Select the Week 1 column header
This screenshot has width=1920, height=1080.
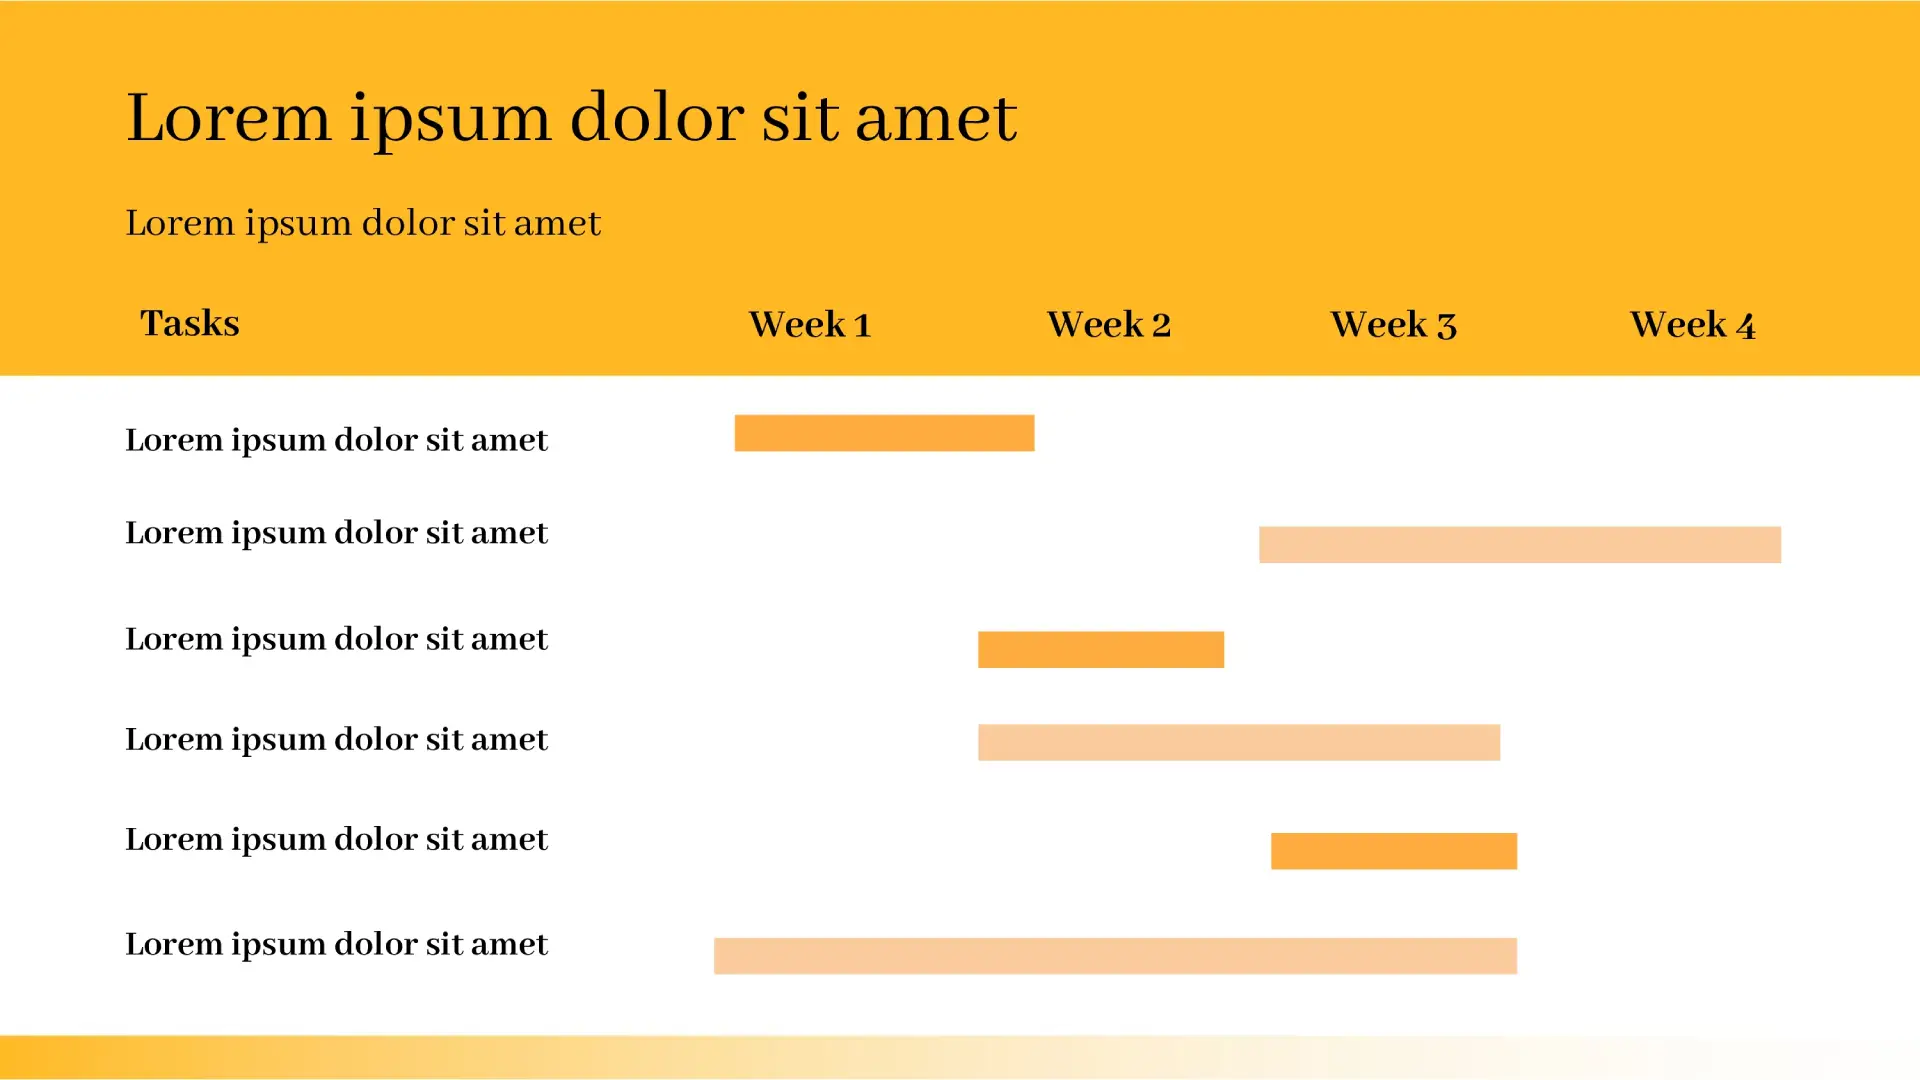point(810,325)
